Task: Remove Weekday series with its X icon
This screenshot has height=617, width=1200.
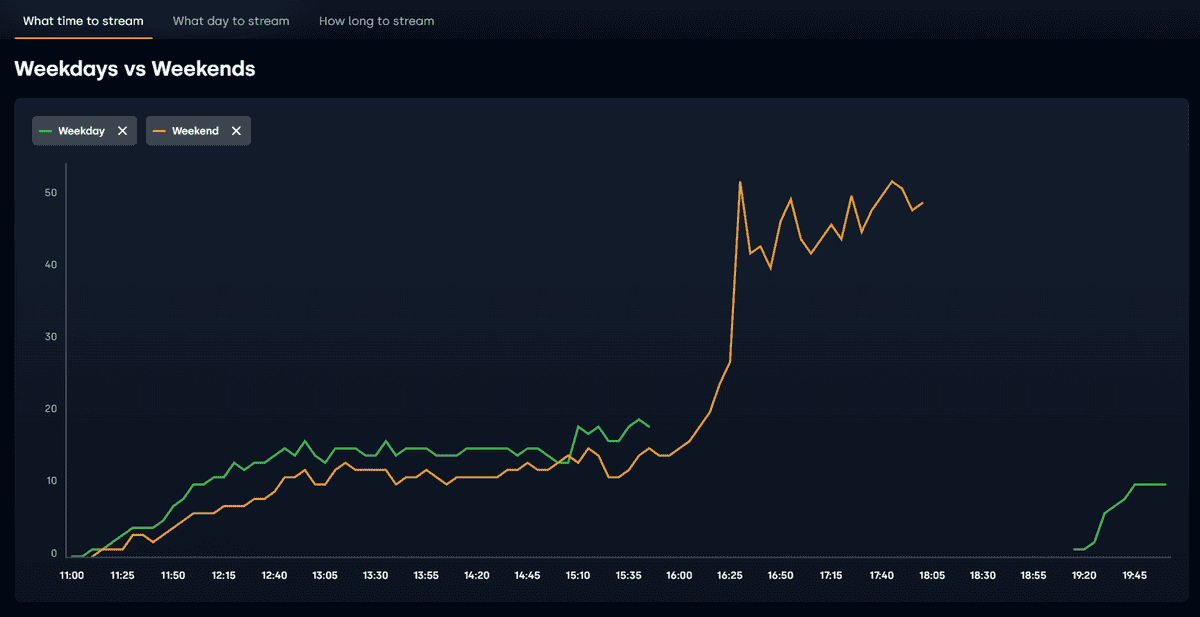Action: click(122, 131)
